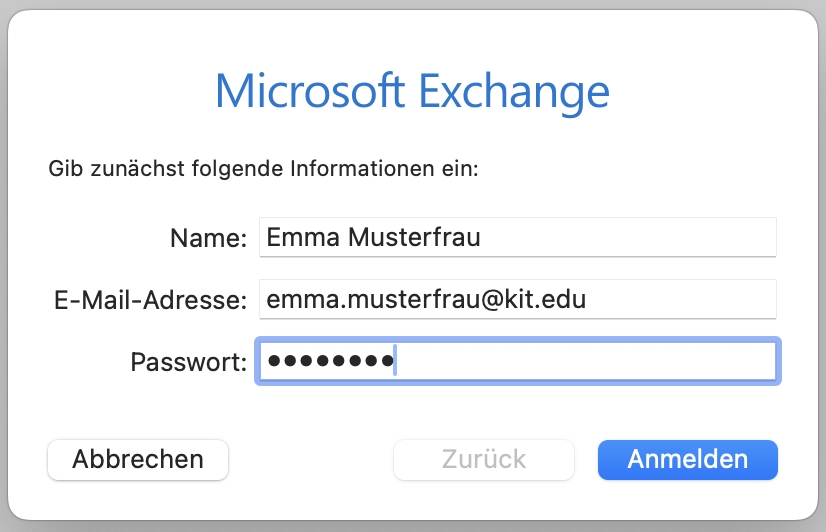
Task: Click the "Gib zunächst folgende Informationen ein" text
Action: 264,167
